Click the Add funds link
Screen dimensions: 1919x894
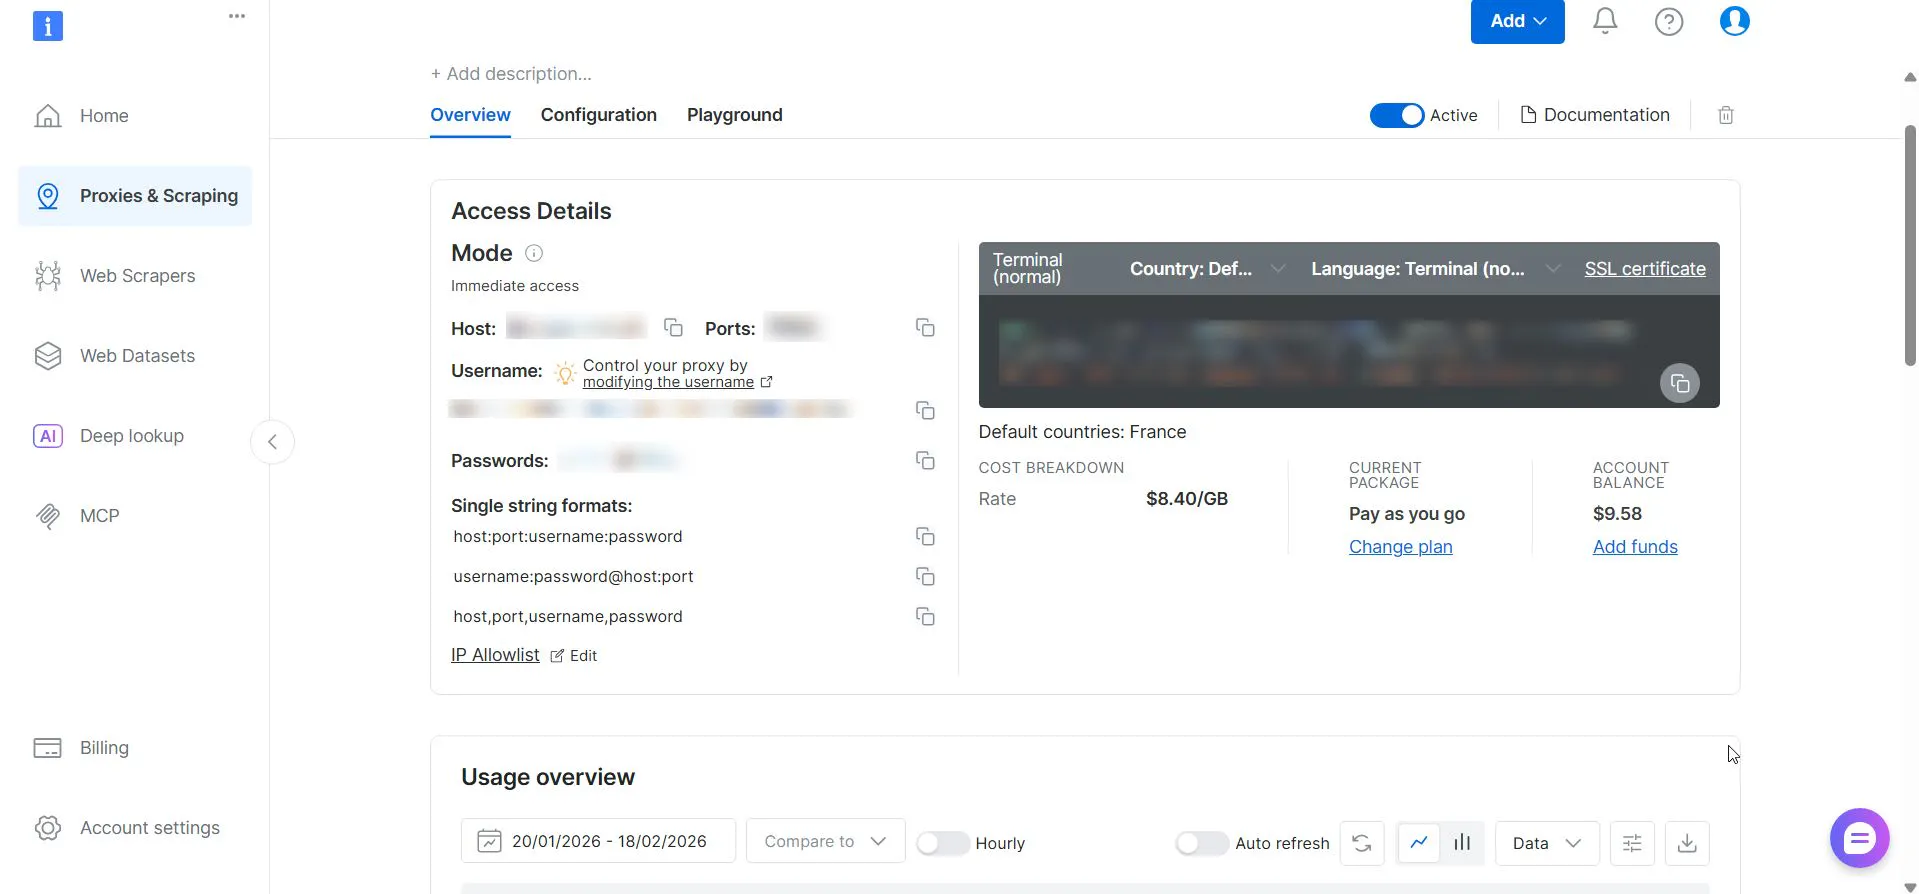click(1635, 547)
